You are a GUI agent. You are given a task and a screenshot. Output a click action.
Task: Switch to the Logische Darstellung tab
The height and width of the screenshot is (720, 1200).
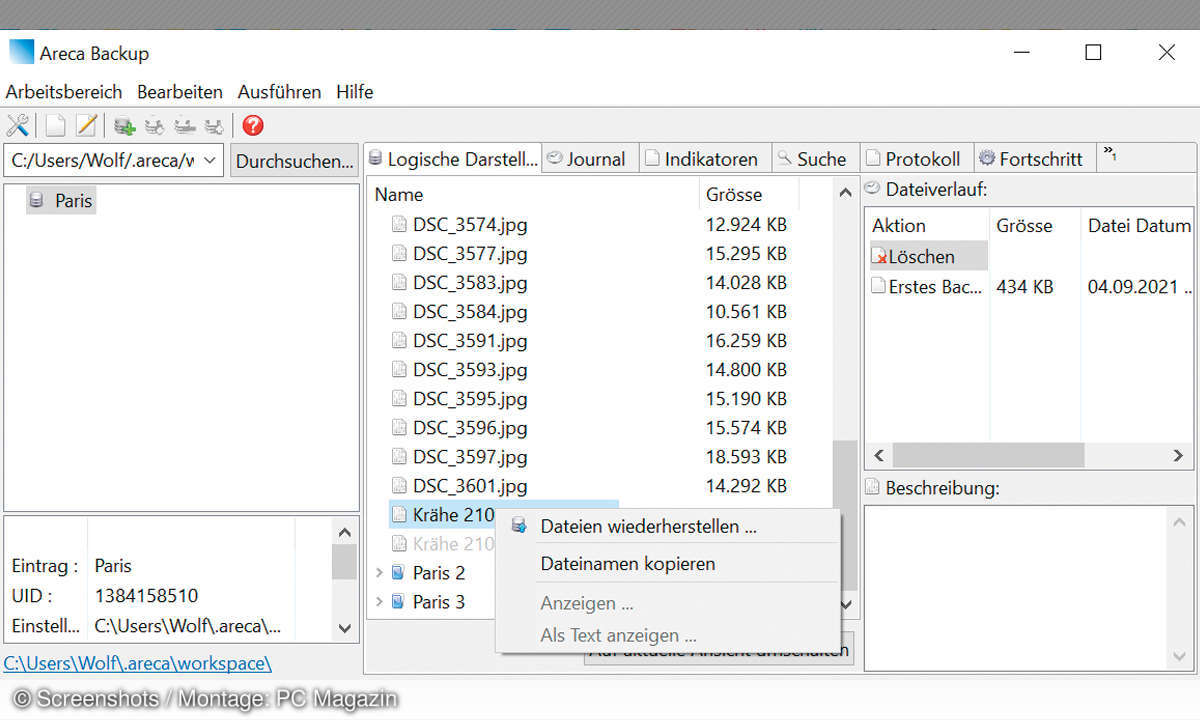[453, 159]
